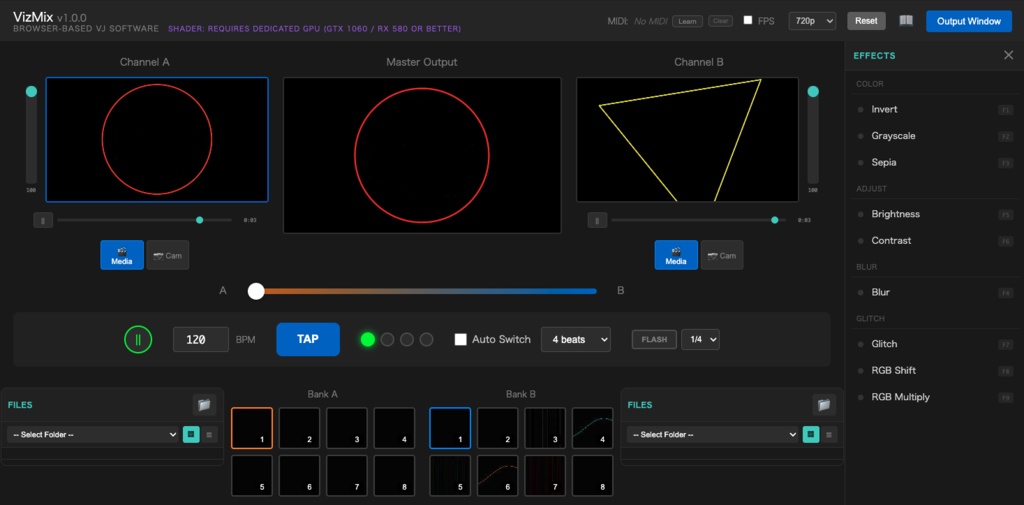Toggle the Invert effect
Screen dimensions: 1024x505
935,110
